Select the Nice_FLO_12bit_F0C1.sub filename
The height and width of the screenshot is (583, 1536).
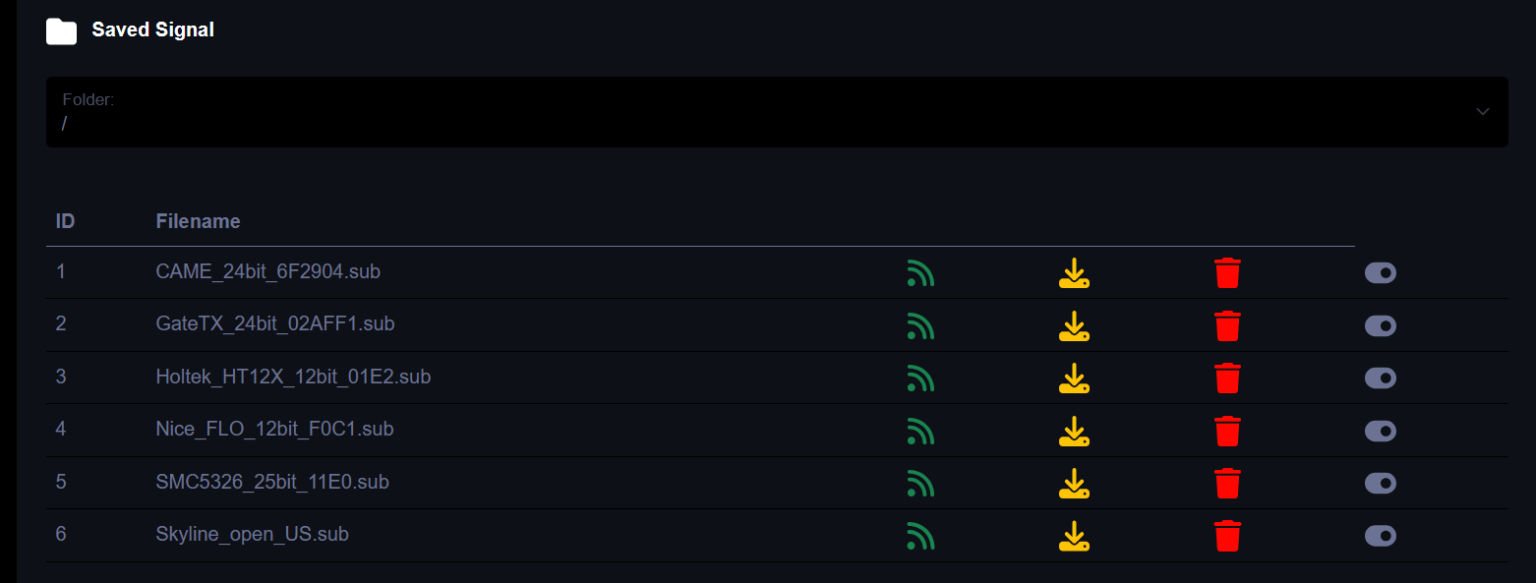275,429
